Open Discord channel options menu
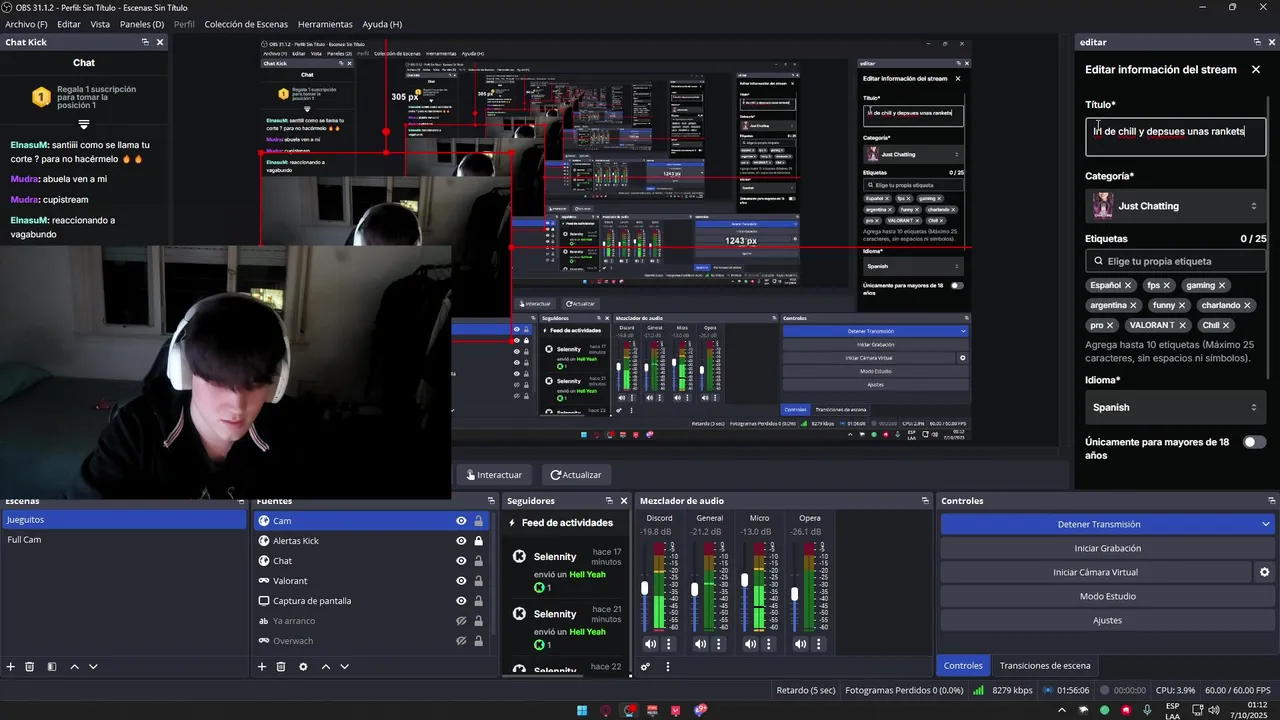 point(669,644)
